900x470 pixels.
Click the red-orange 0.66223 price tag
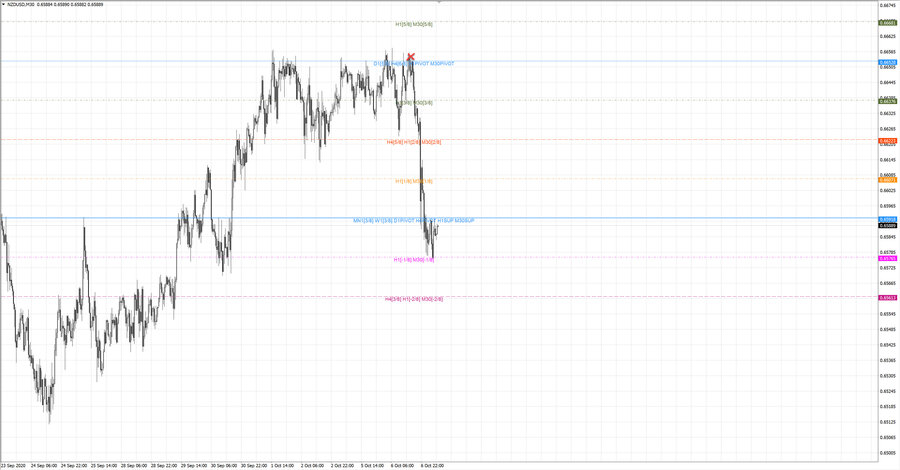pyautogui.click(x=888, y=141)
